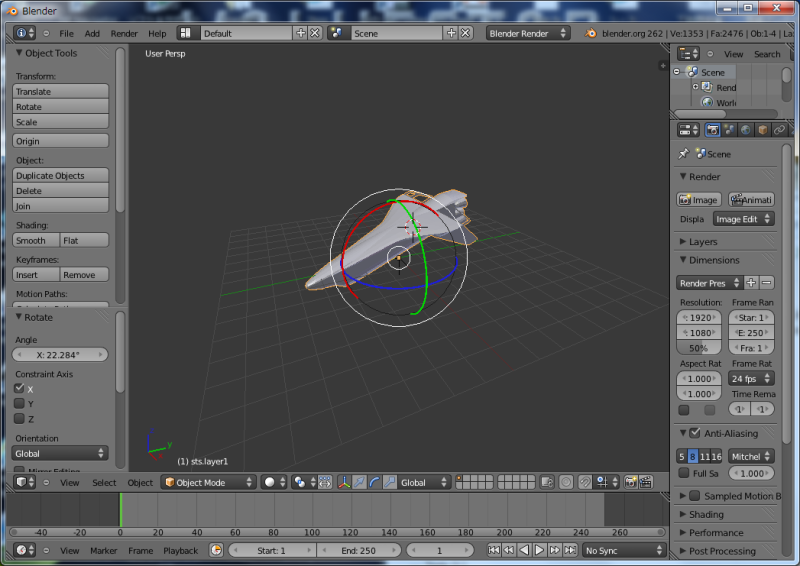
Task: Enable Sampled Motion Blur checkbox
Action: click(x=694, y=496)
